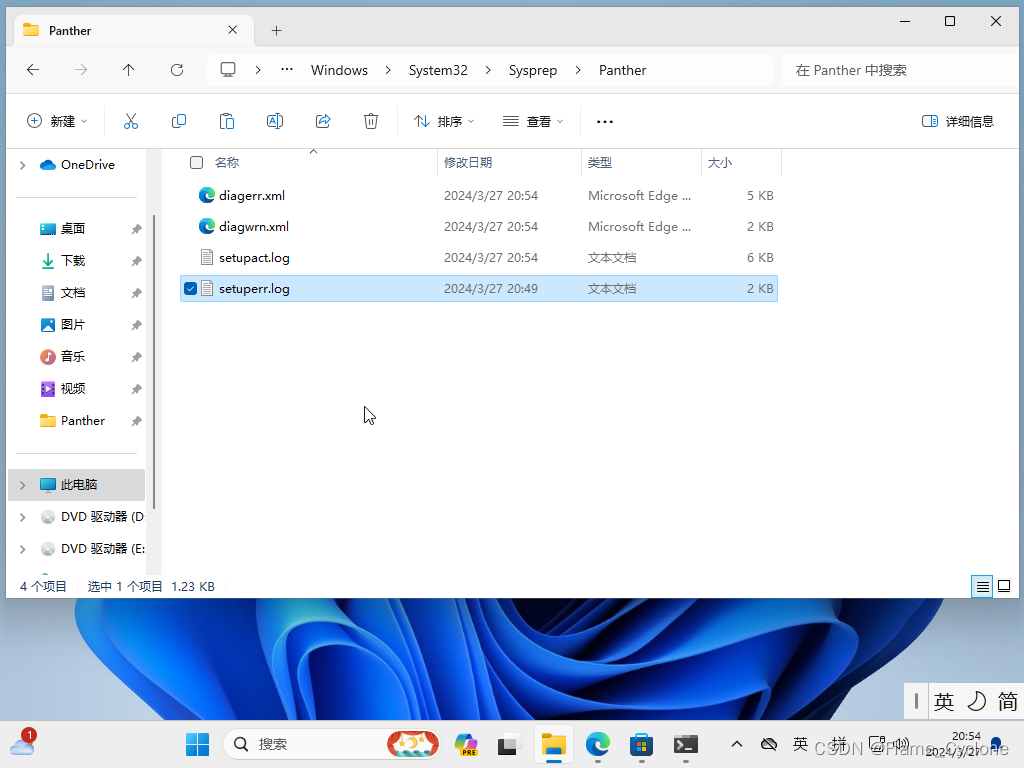Expand the This PC tree node
Viewport: 1024px width, 768px height.
23,485
